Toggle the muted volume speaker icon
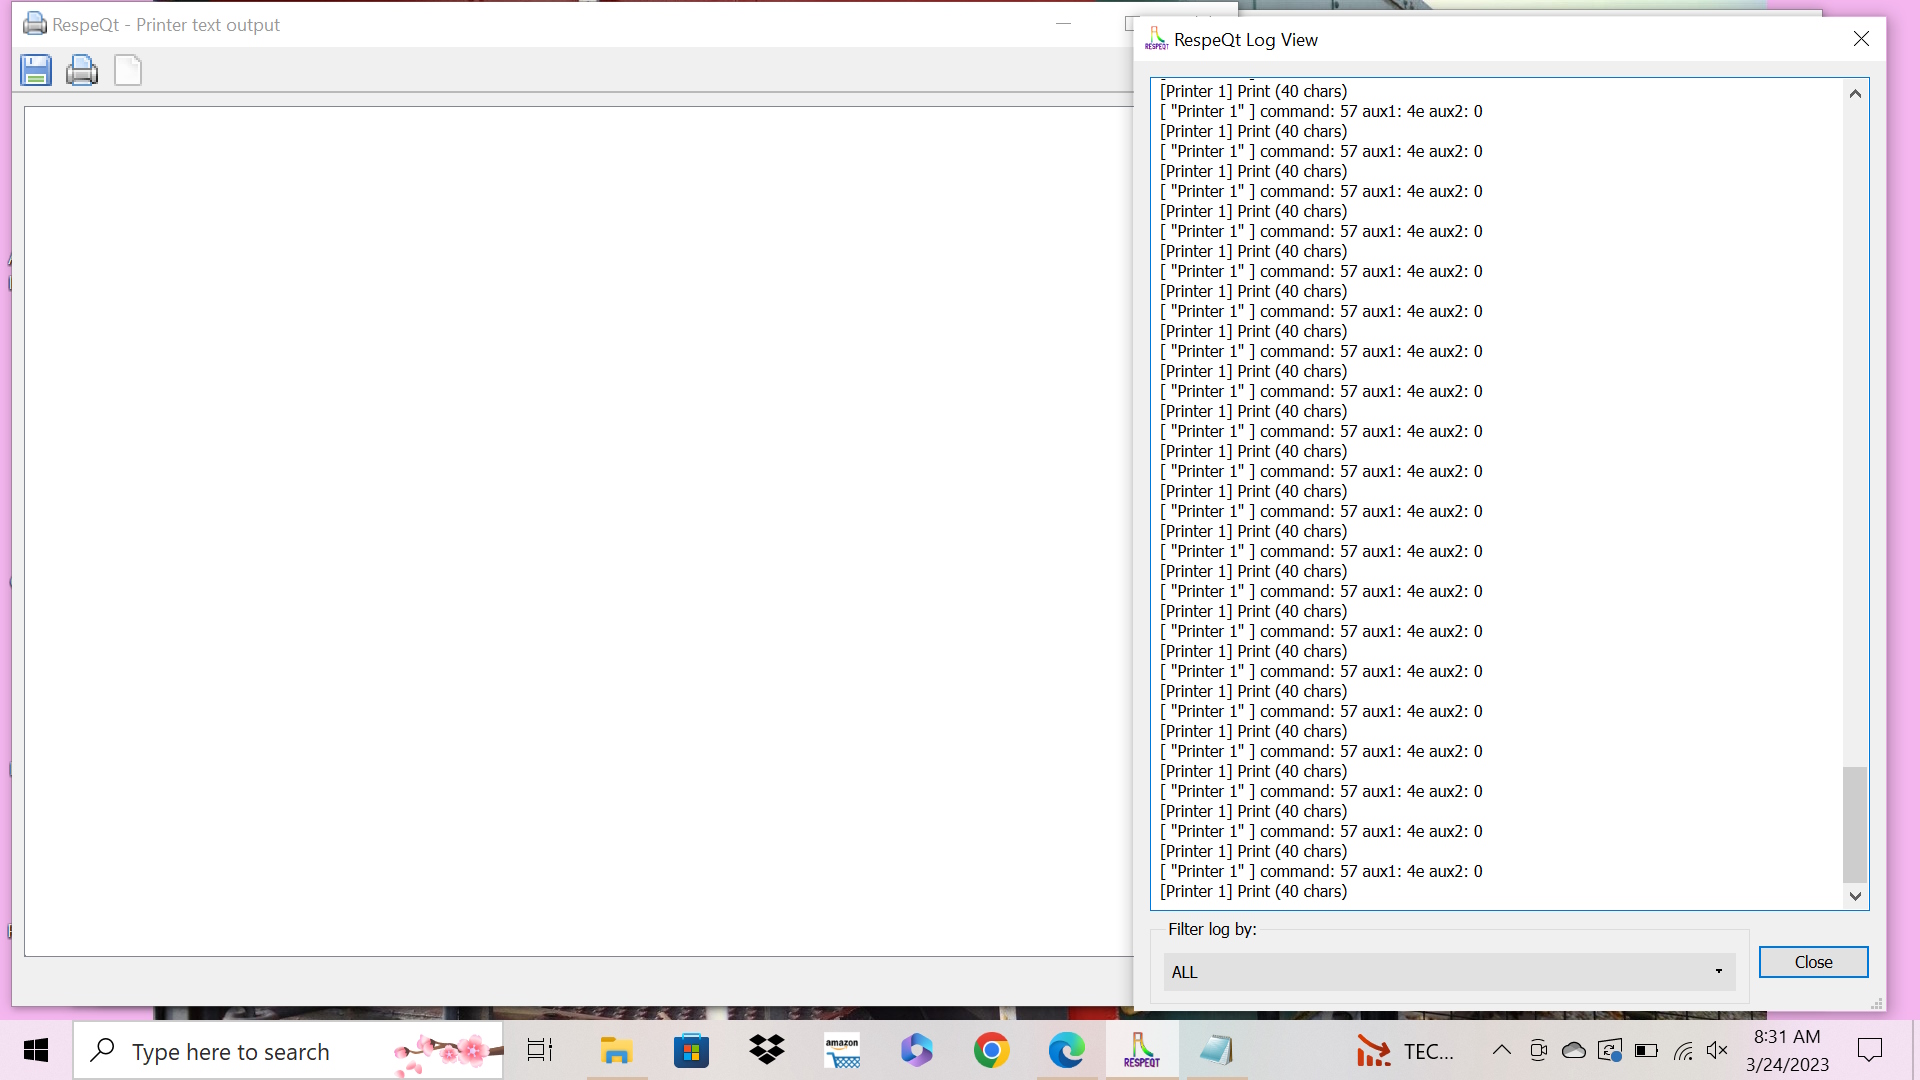Screen dimensions: 1920x1080 [1717, 1050]
